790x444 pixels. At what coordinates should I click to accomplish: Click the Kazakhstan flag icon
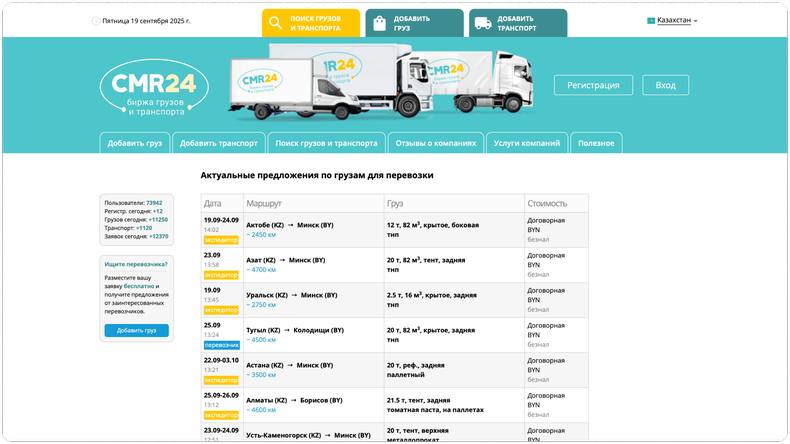(x=651, y=20)
